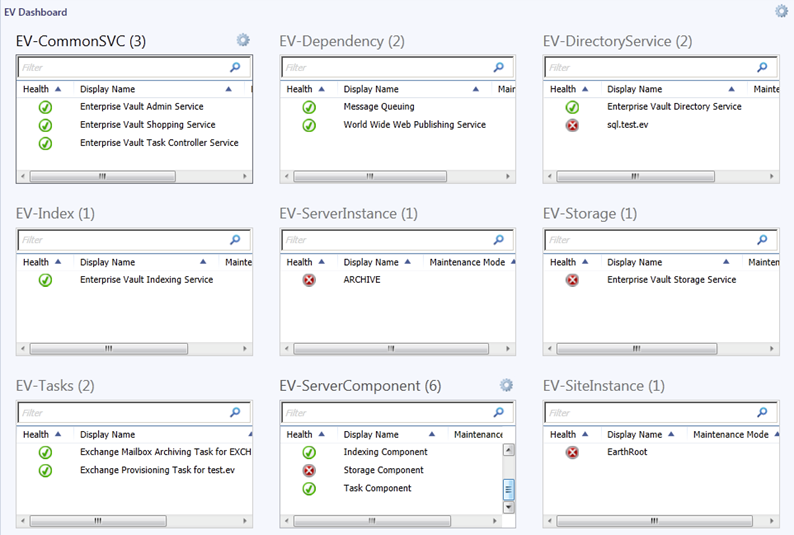794x535 pixels.
Task: Select the Enterprise Vault Indexing Service row
Action: (135, 280)
